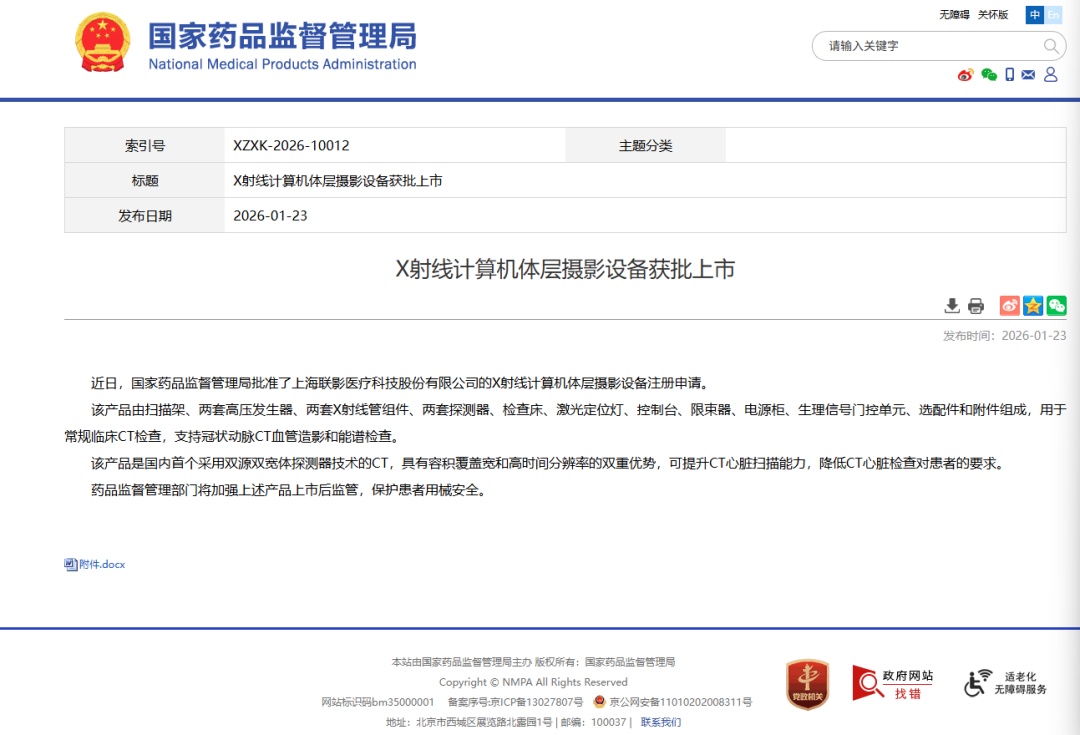Click the search magnifier icon
The image size is (1080, 735).
coord(1051,46)
